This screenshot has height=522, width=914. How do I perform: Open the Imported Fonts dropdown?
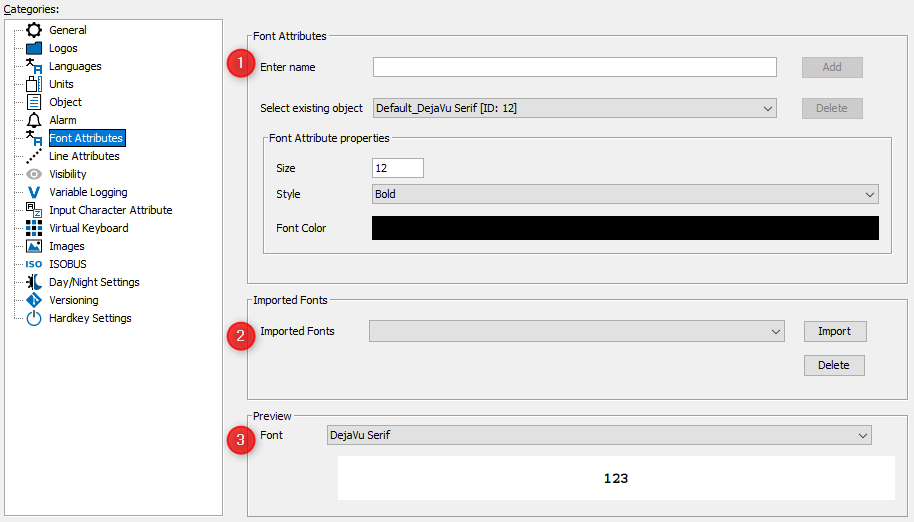[x=576, y=331]
